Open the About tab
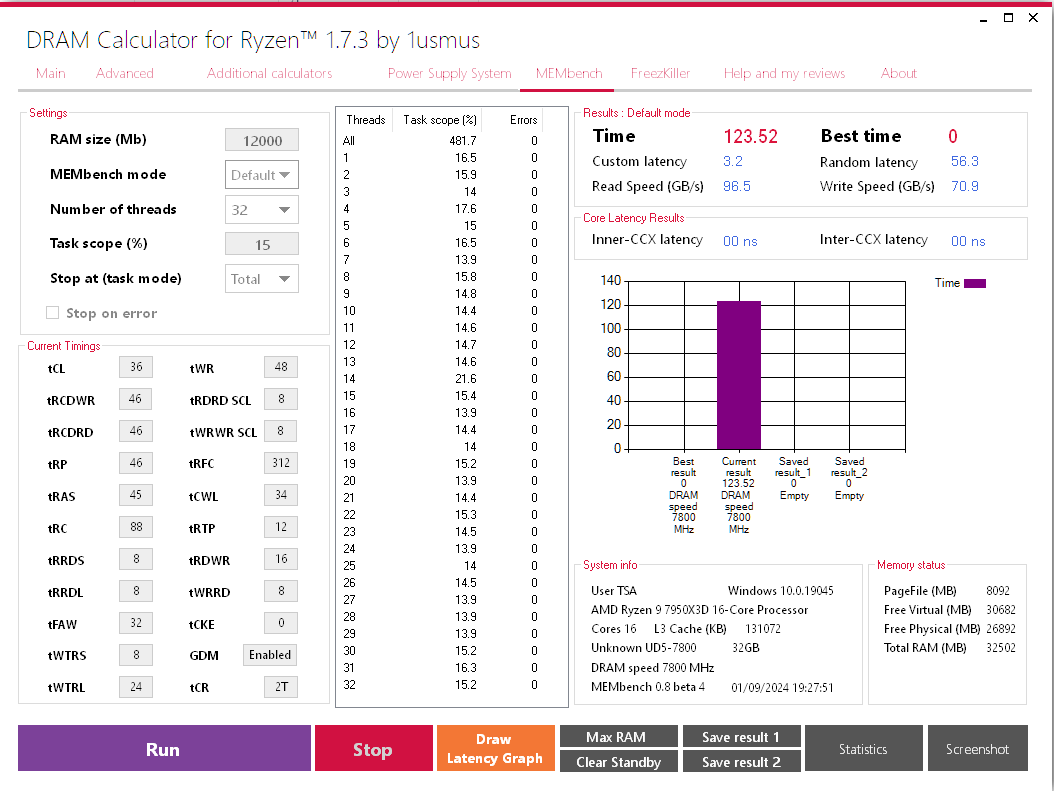This screenshot has height=791, width=1054. (x=898, y=73)
